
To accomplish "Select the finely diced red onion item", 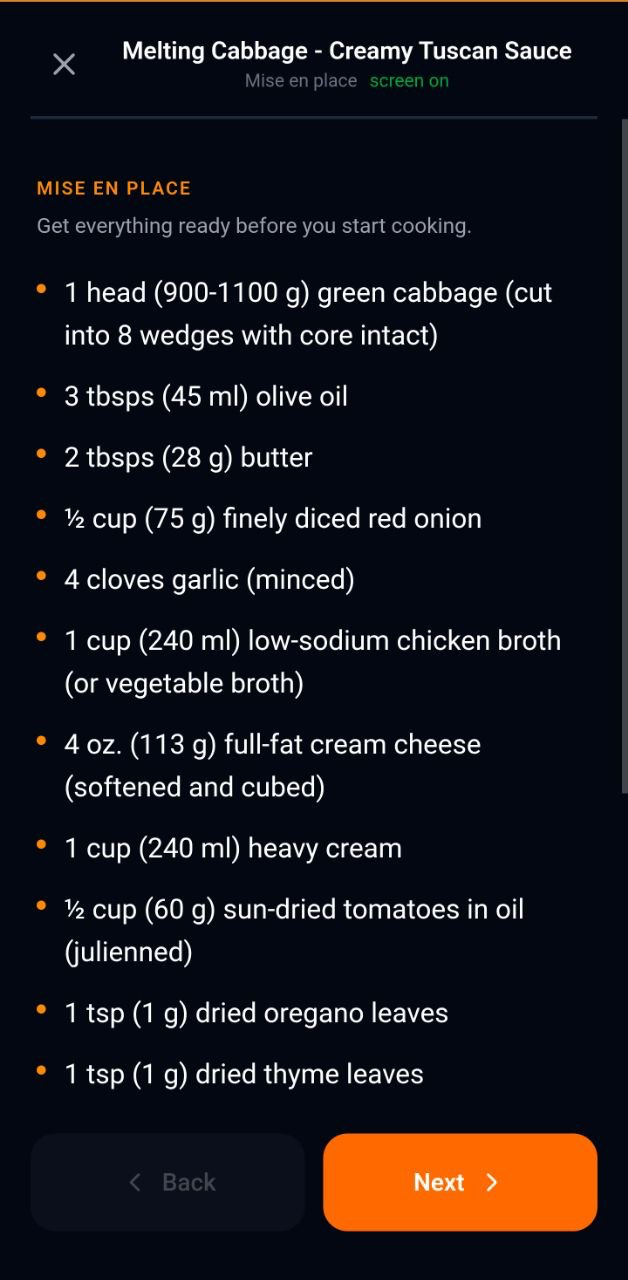I will coord(273,518).
